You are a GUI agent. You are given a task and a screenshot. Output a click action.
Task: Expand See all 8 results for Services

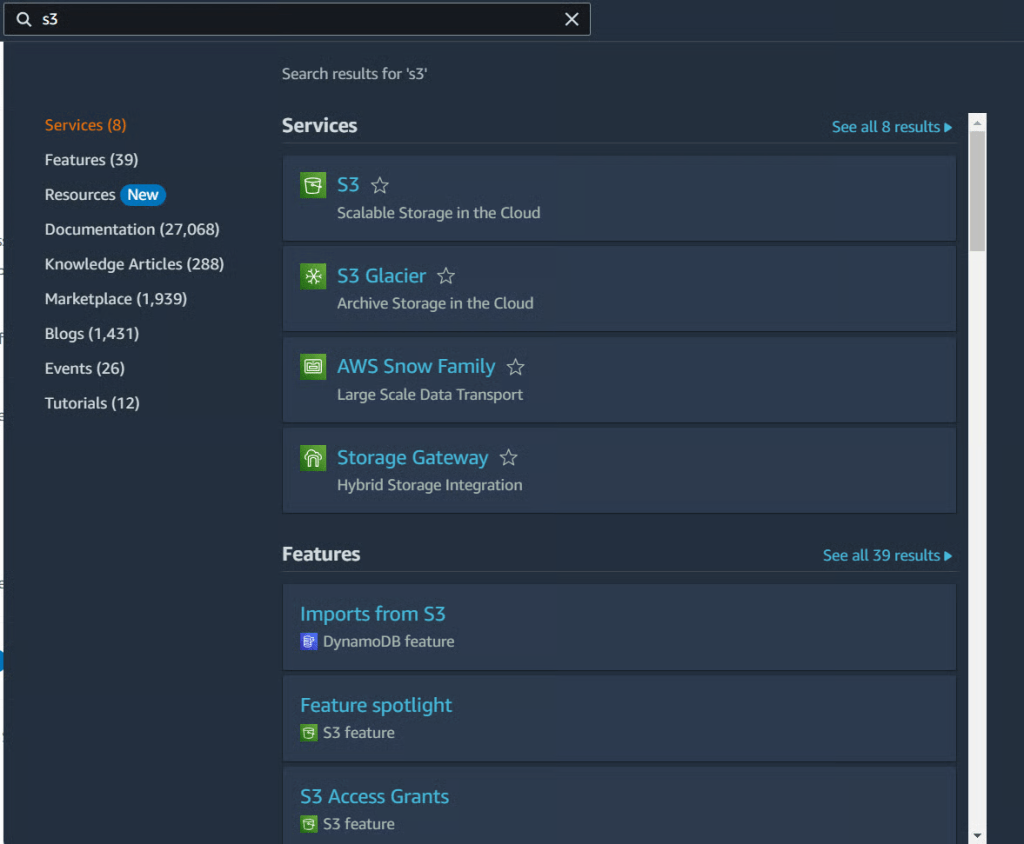point(891,127)
